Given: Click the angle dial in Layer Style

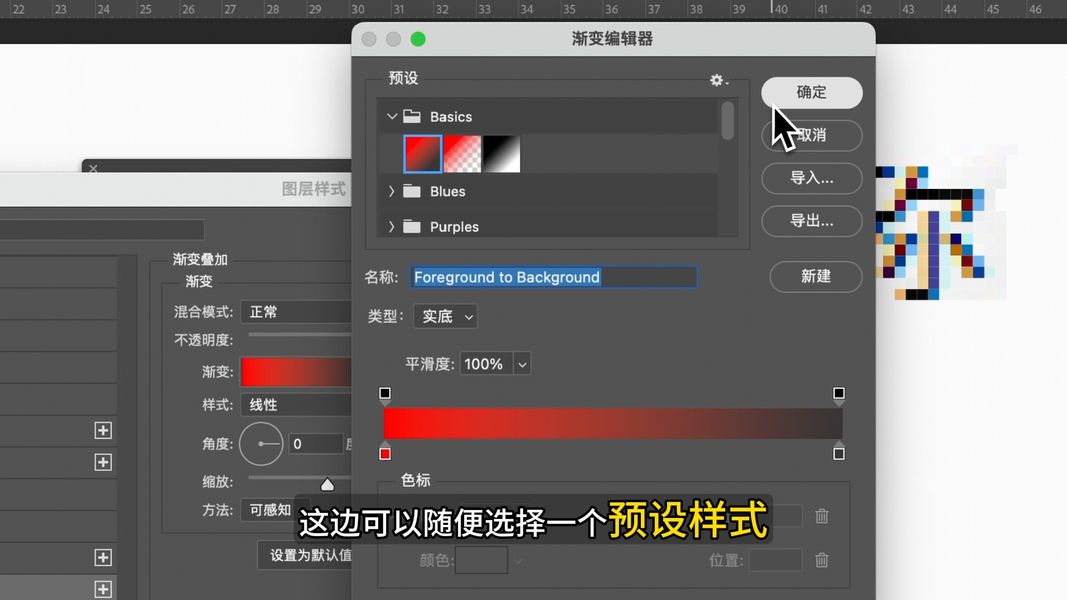Looking at the screenshot, I should coord(261,444).
